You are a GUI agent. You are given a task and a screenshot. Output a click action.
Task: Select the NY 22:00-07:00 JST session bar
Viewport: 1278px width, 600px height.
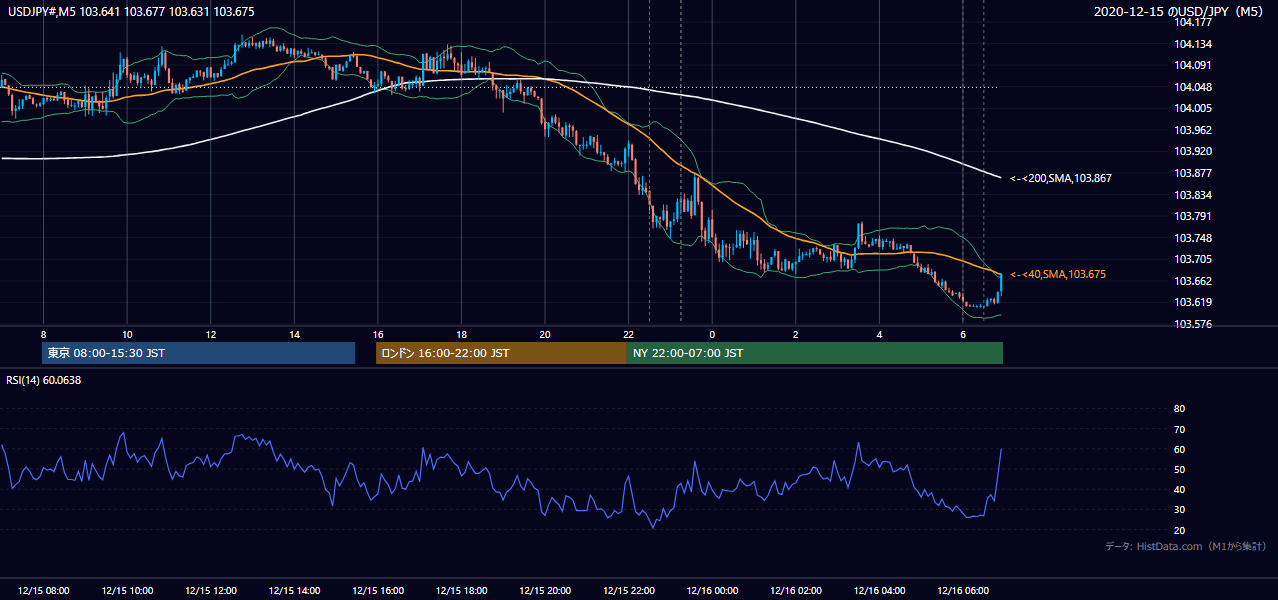815,353
